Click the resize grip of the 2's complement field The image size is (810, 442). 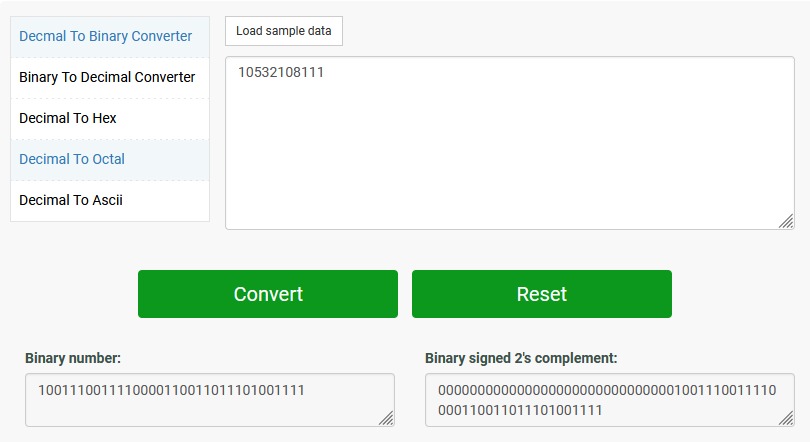click(x=786, y=418)
